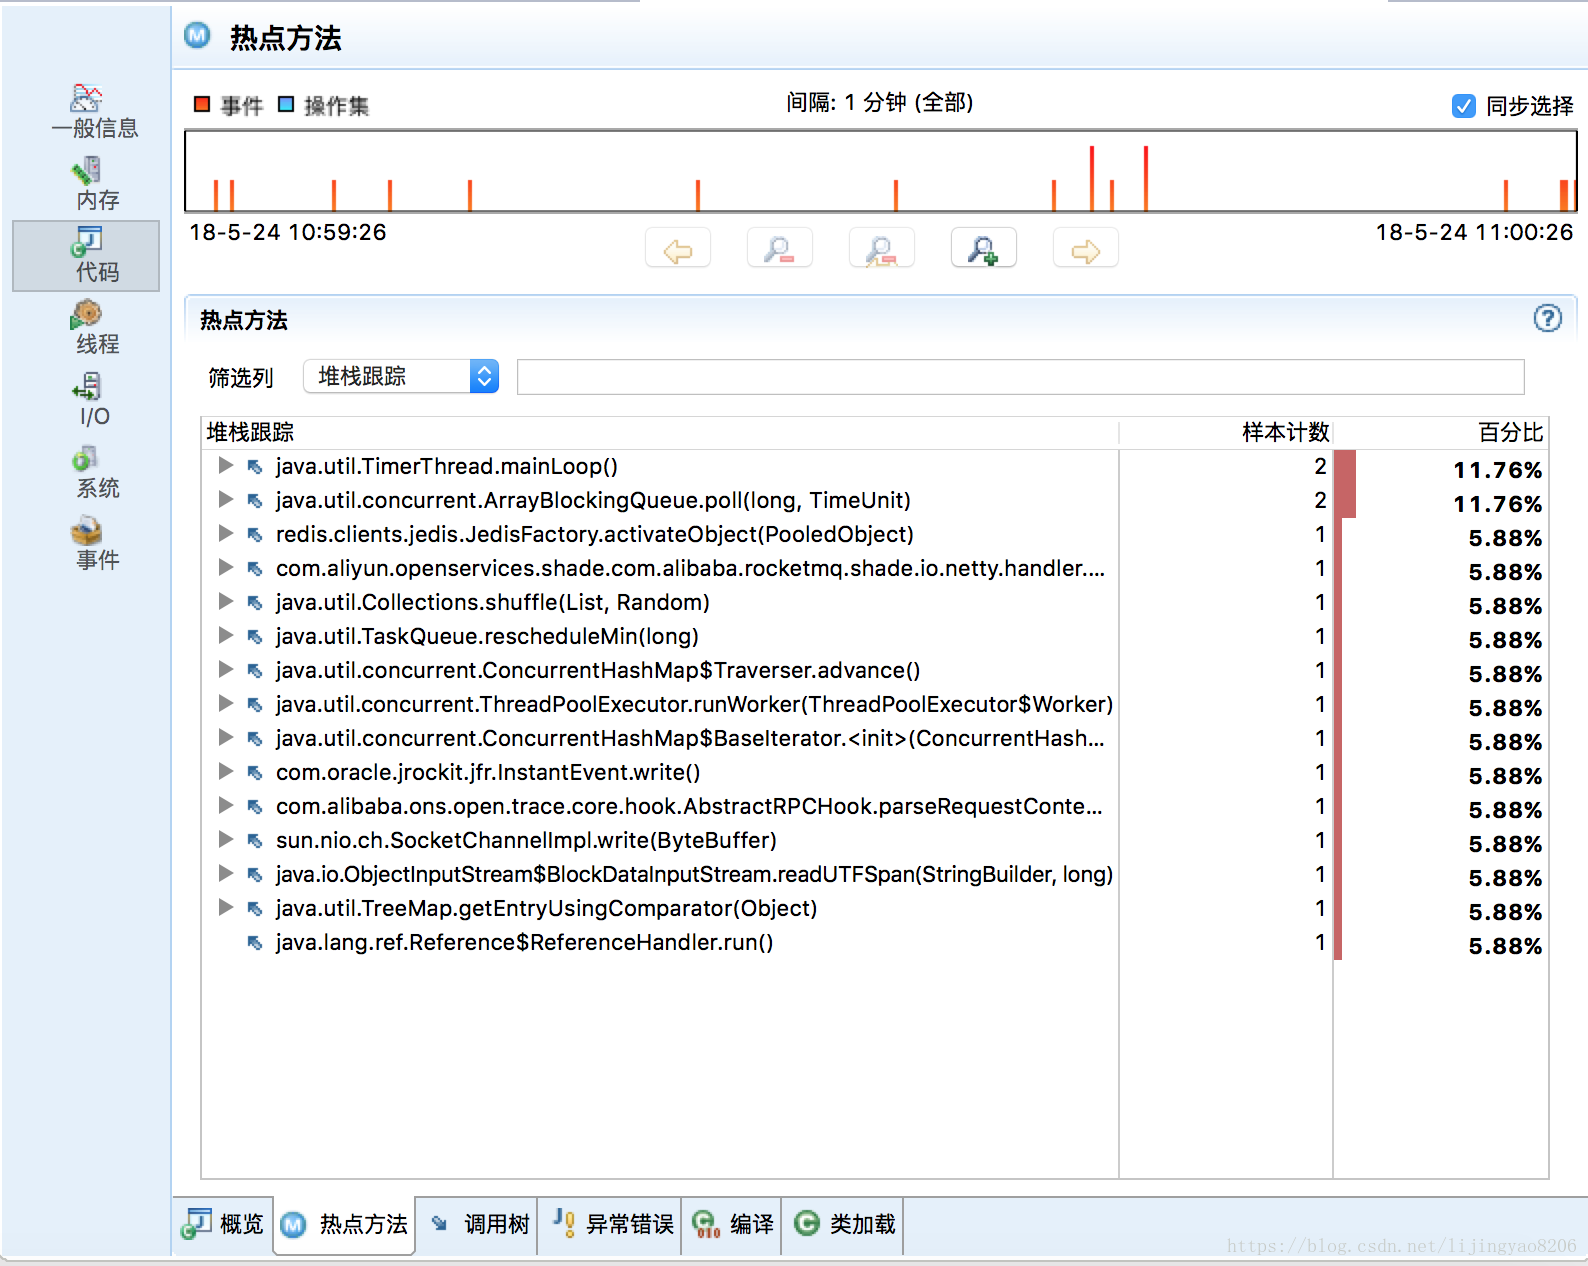This screenshot has height=1266, width=1588.
Task: Sort by 样本计数 column header
Action: click(x=1226, y=432)
